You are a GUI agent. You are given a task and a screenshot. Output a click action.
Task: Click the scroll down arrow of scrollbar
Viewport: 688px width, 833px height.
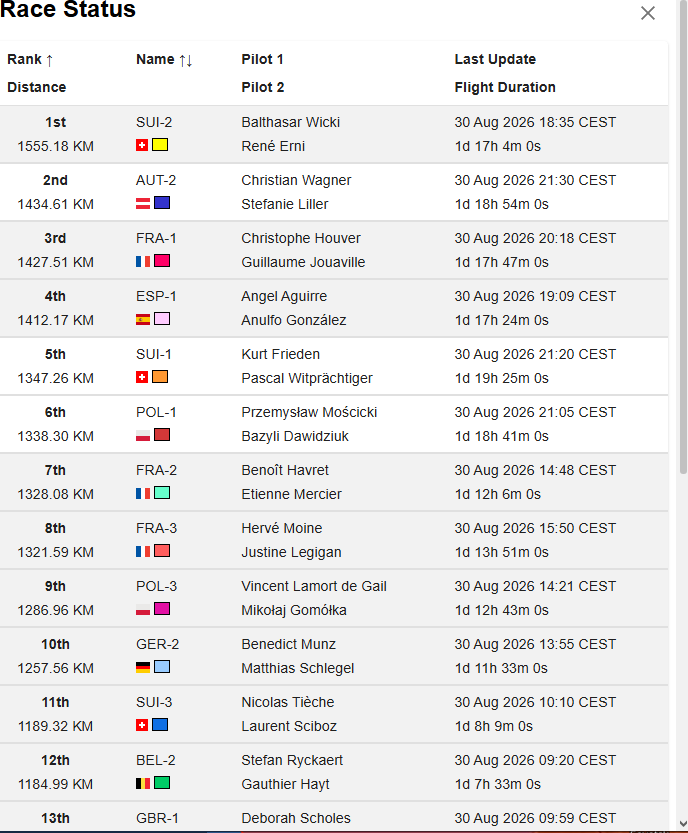point(683,824)
